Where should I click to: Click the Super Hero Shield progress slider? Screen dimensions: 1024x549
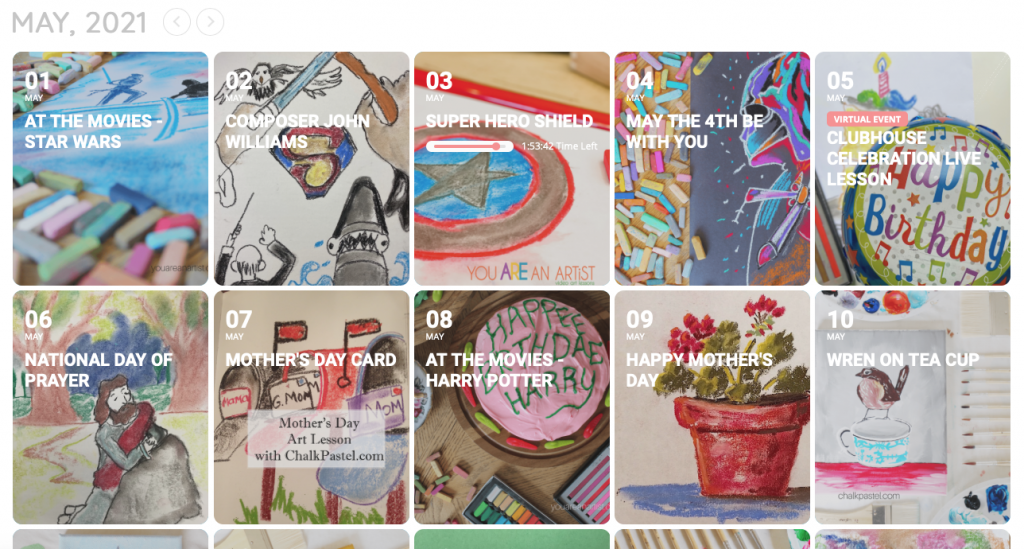coord(470,146)
